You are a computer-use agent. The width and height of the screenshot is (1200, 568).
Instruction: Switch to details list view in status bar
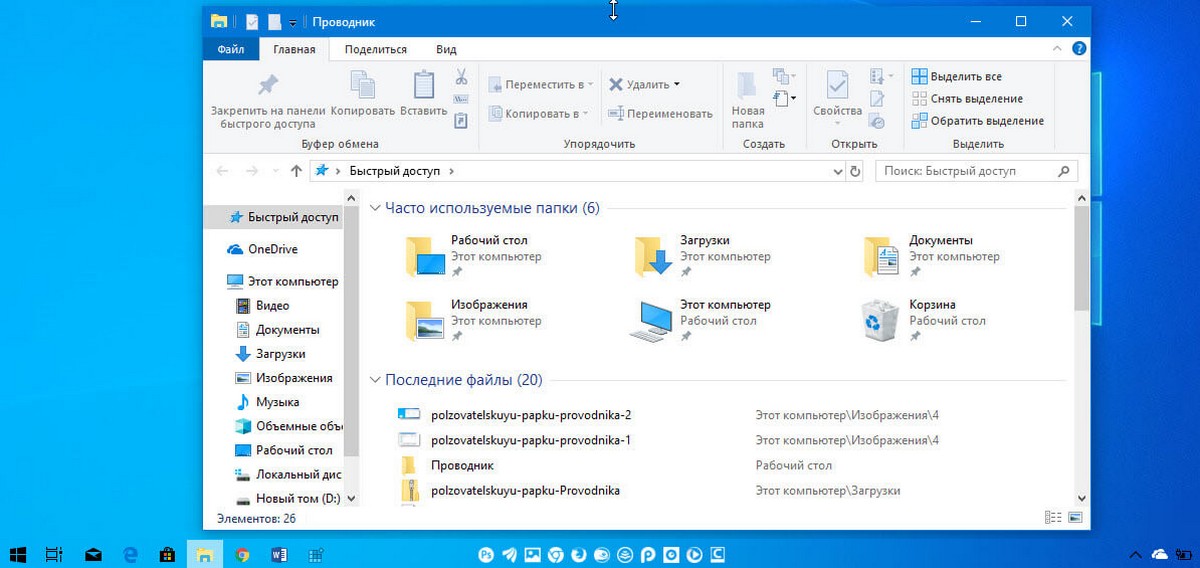pyautogui.click(x=1052, y=518)
